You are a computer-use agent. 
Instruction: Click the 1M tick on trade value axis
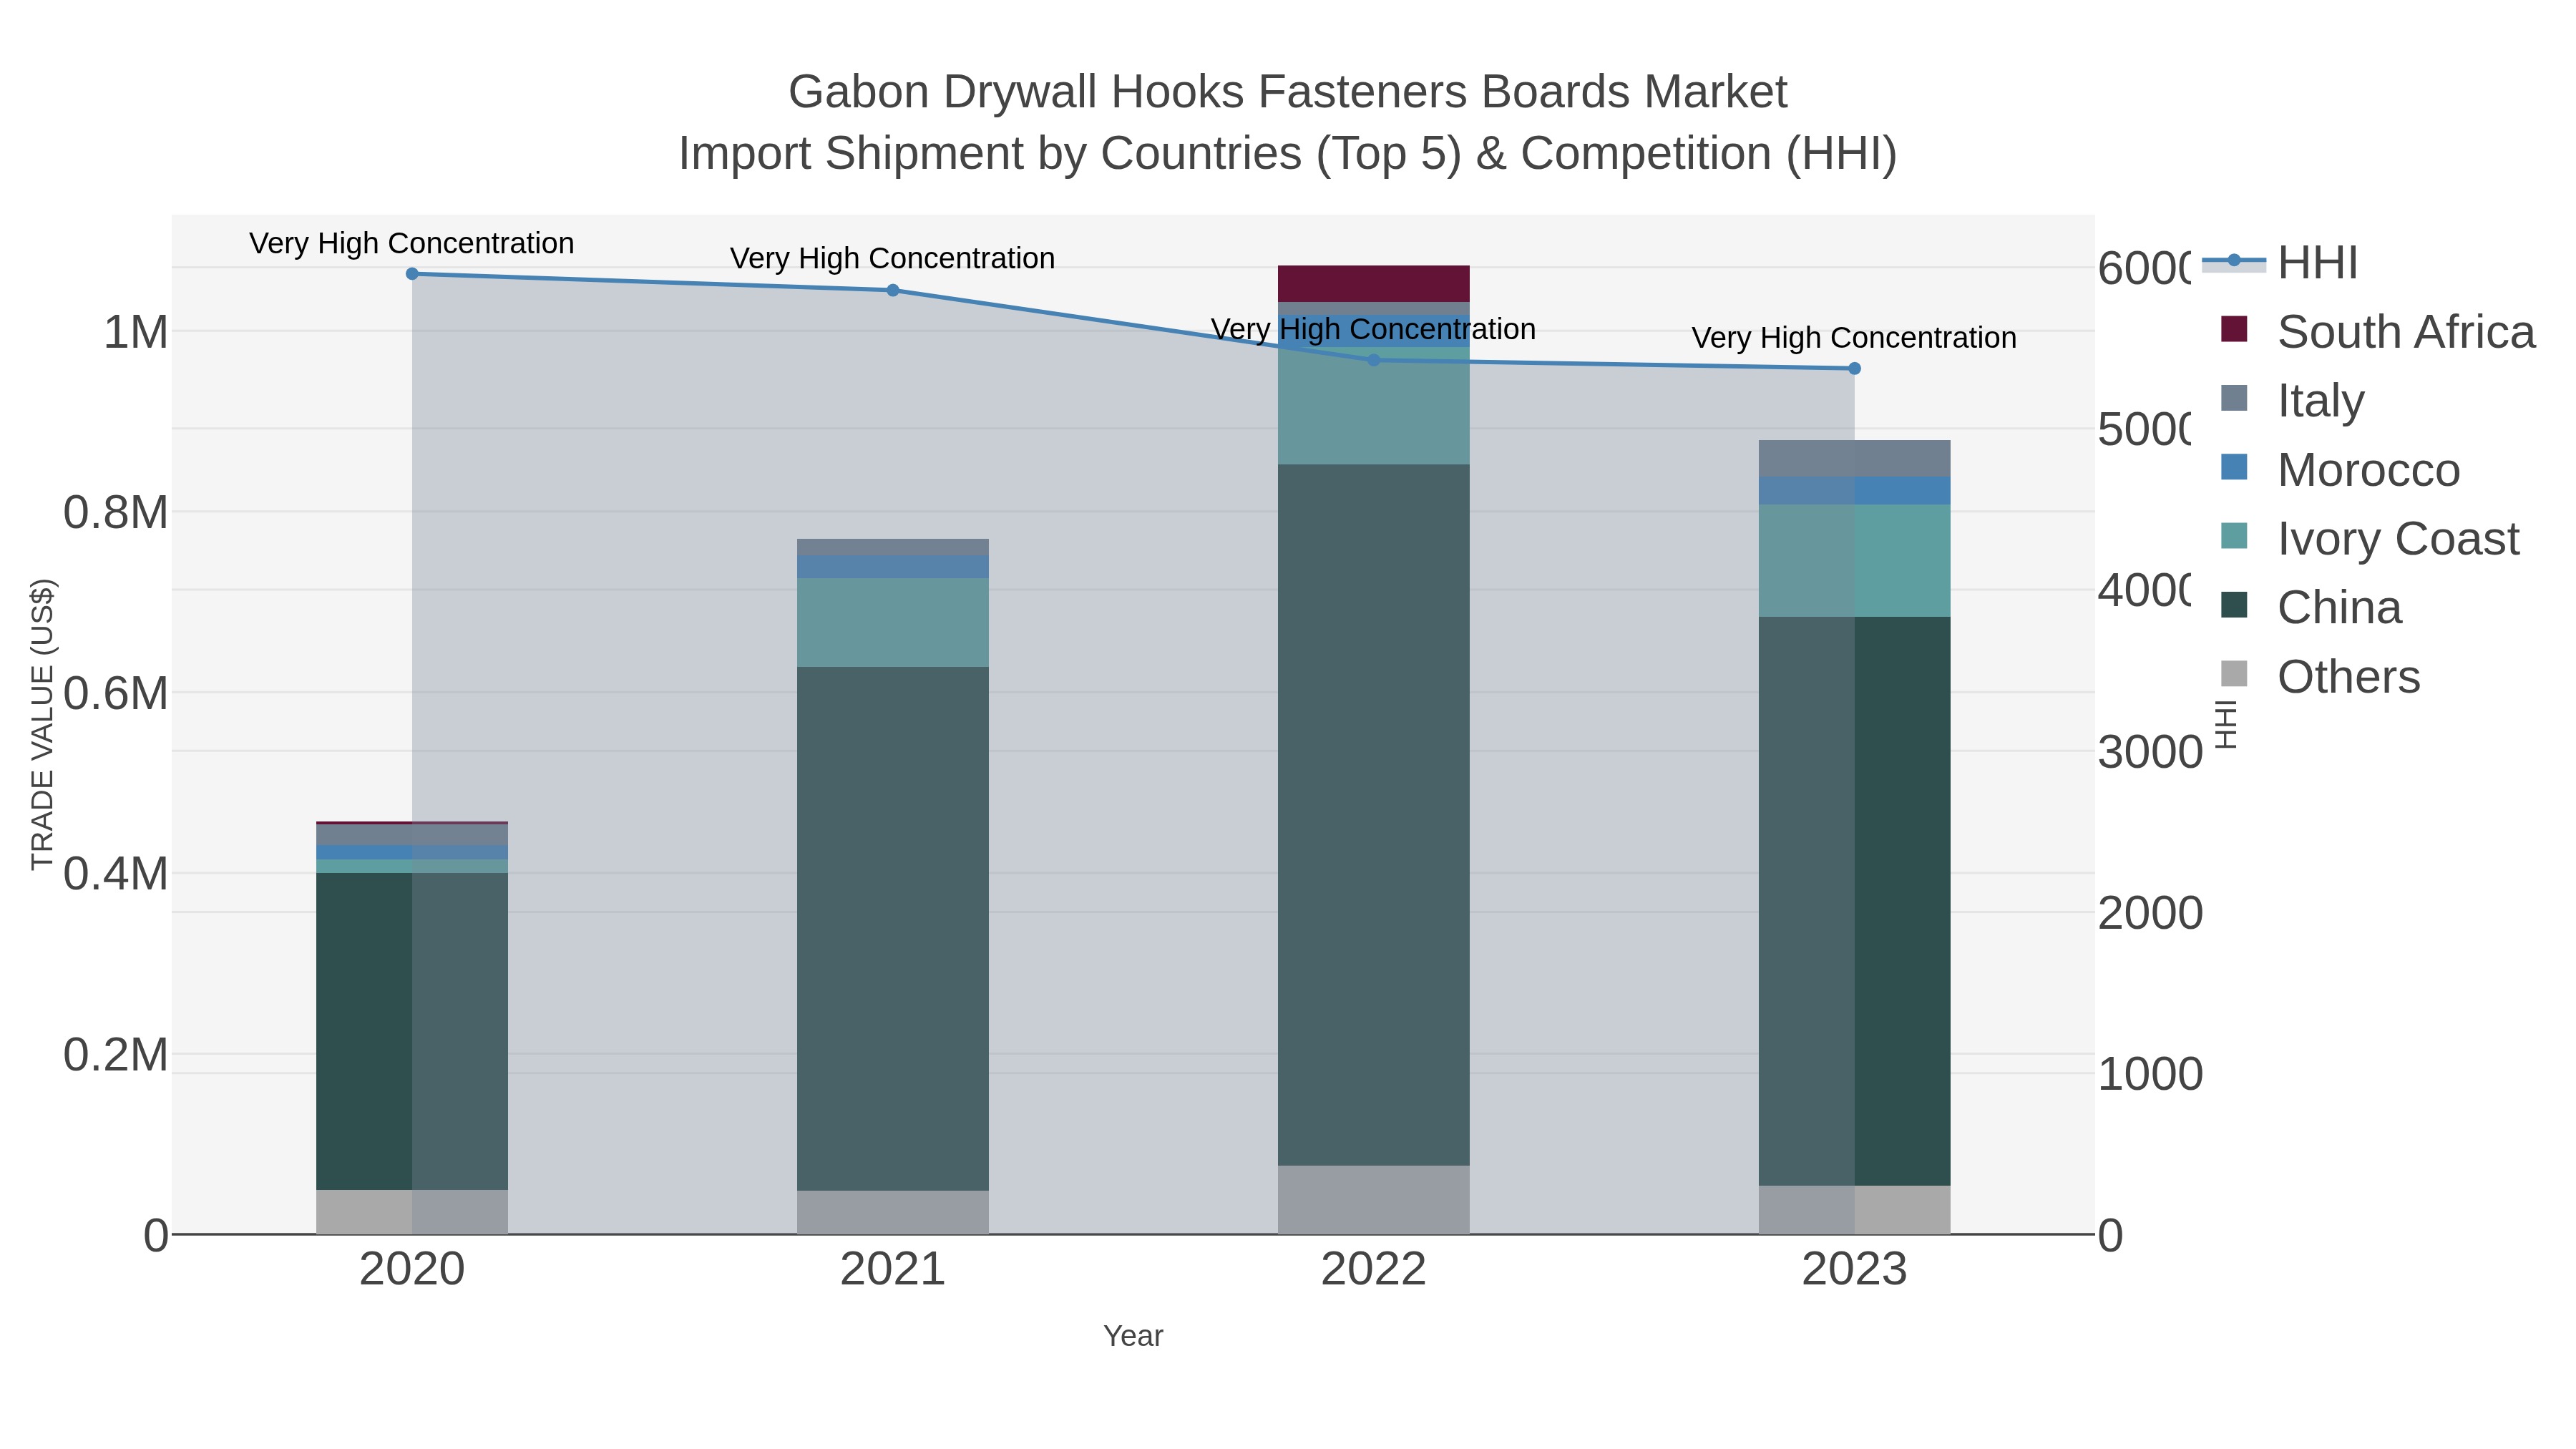[136, 332]
